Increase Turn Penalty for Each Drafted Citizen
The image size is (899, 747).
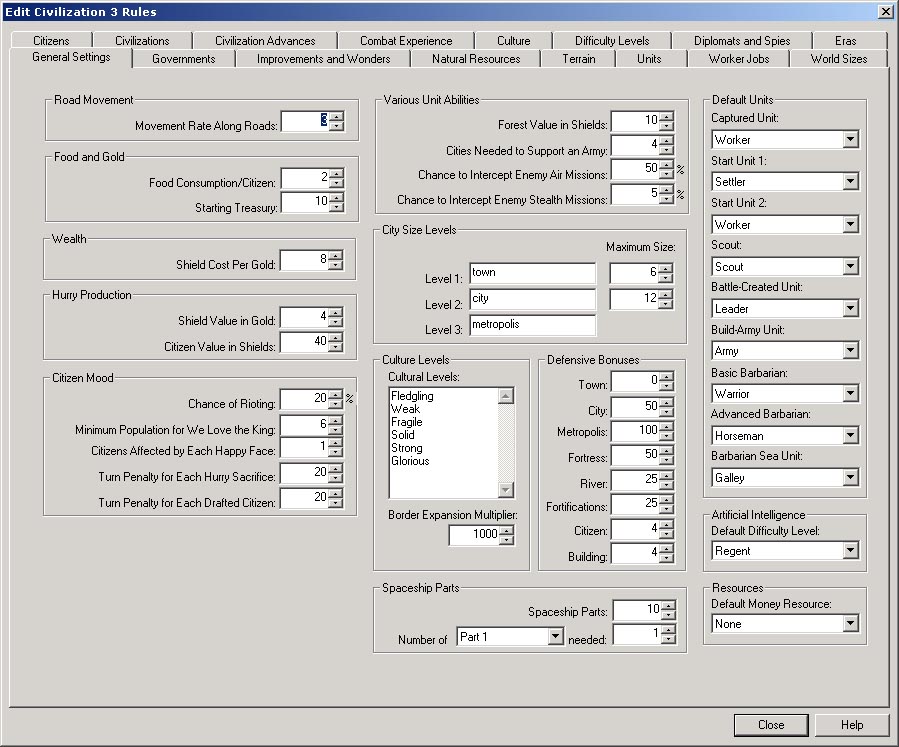pyautogui.click(x=335, y=492)
